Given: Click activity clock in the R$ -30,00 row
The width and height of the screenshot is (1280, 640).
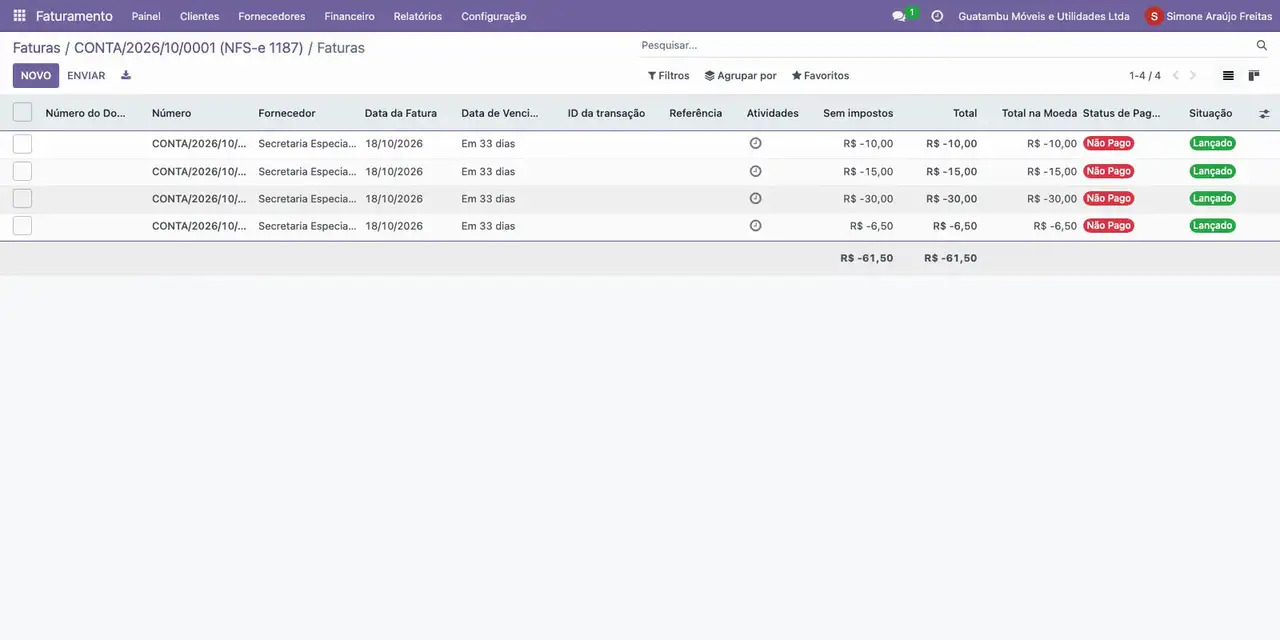Looking at the screenshot, I should point(756,198).
